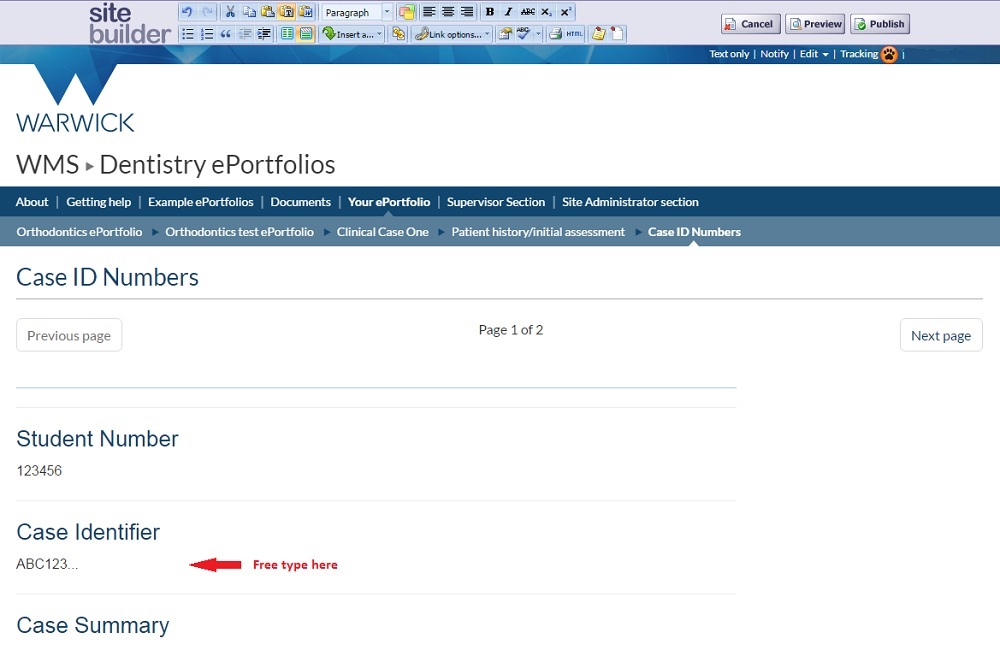Screen dimensions: 1000x668
Task: Click the Clinical Case One breadcrumb
Action: [382, 232]
